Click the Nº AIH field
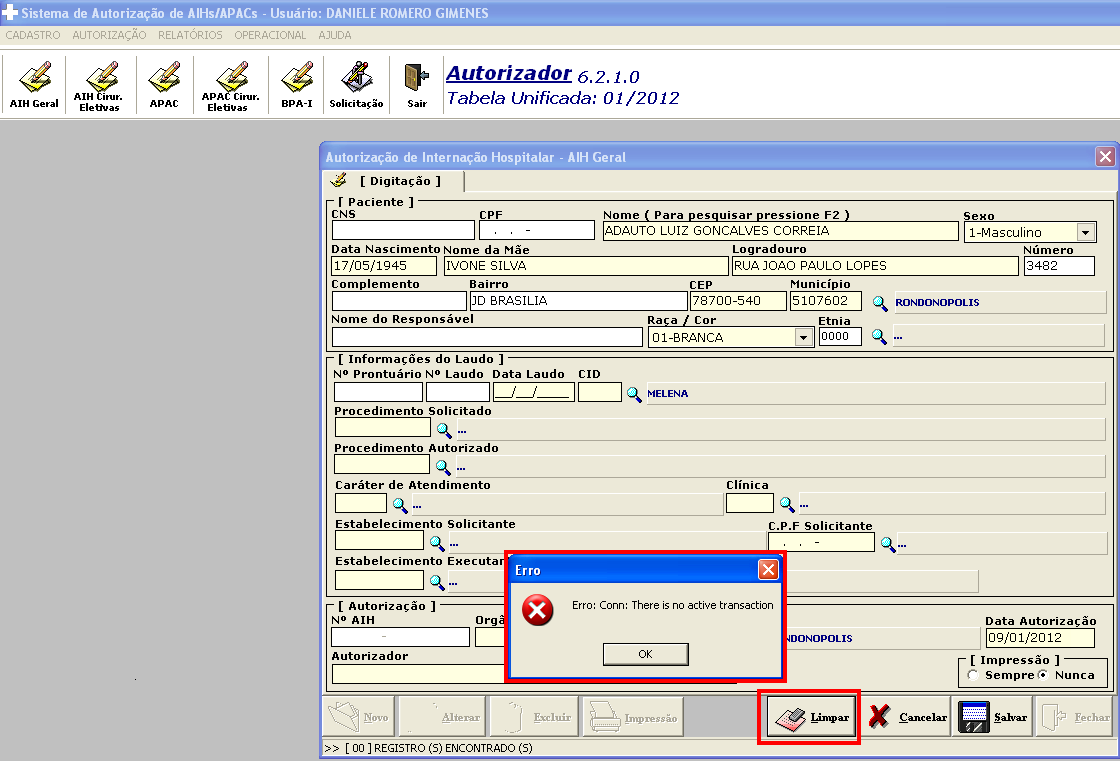The height and width of the screenshot is (761, 1120). [x=400, y=637]
